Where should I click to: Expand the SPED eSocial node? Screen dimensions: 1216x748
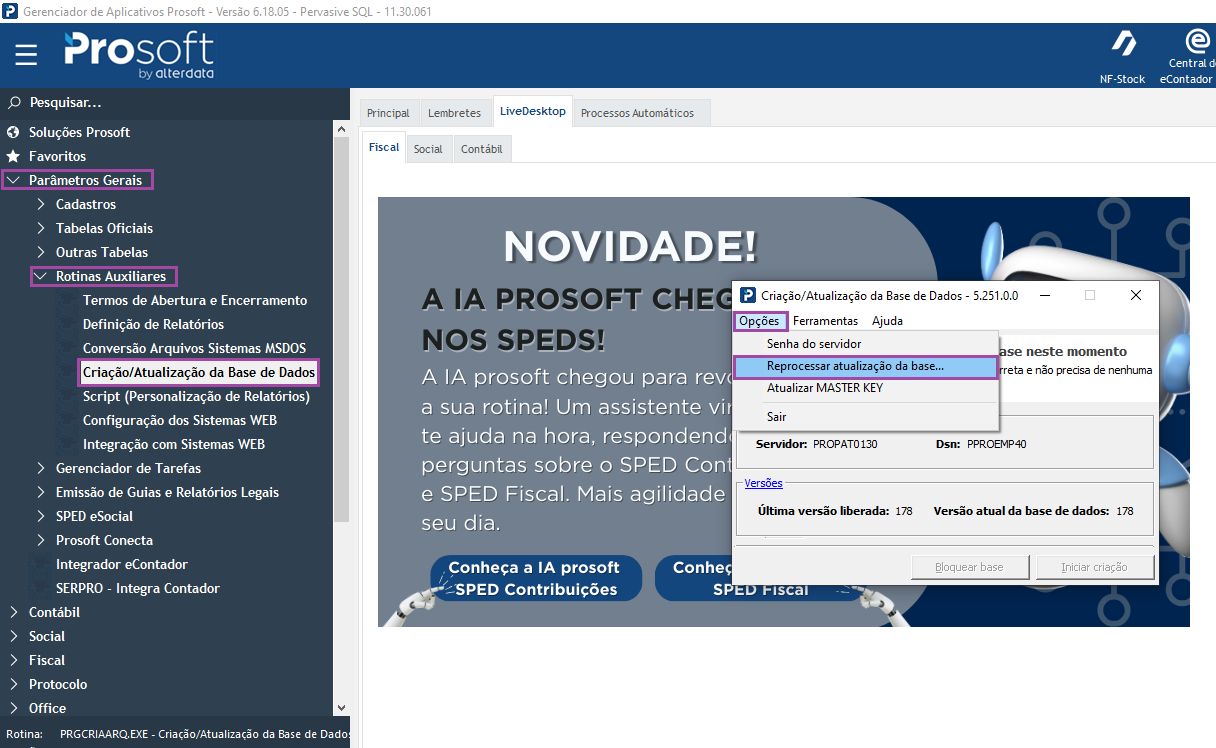click(x=41, y=516)
